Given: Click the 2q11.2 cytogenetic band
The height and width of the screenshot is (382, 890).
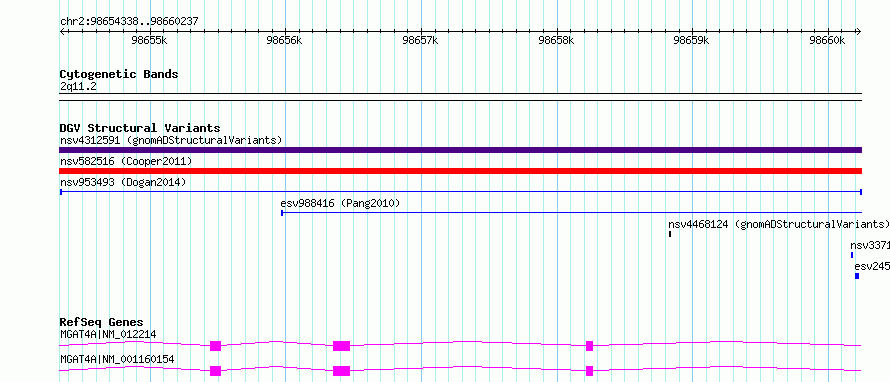Looking at the screenshot, I should coord(460,96).
